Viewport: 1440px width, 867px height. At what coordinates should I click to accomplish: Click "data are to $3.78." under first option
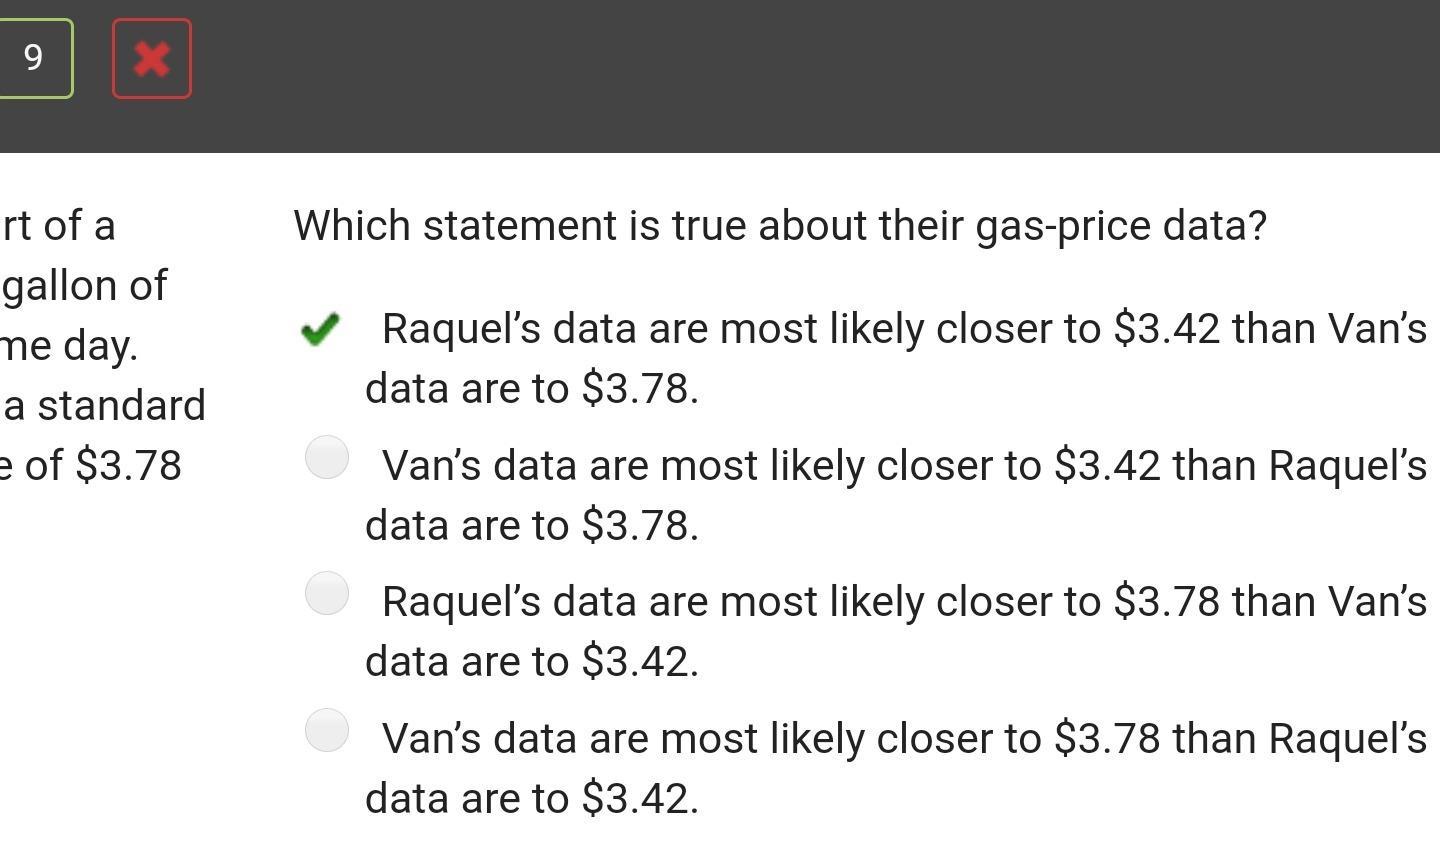(x=532, y=389)
